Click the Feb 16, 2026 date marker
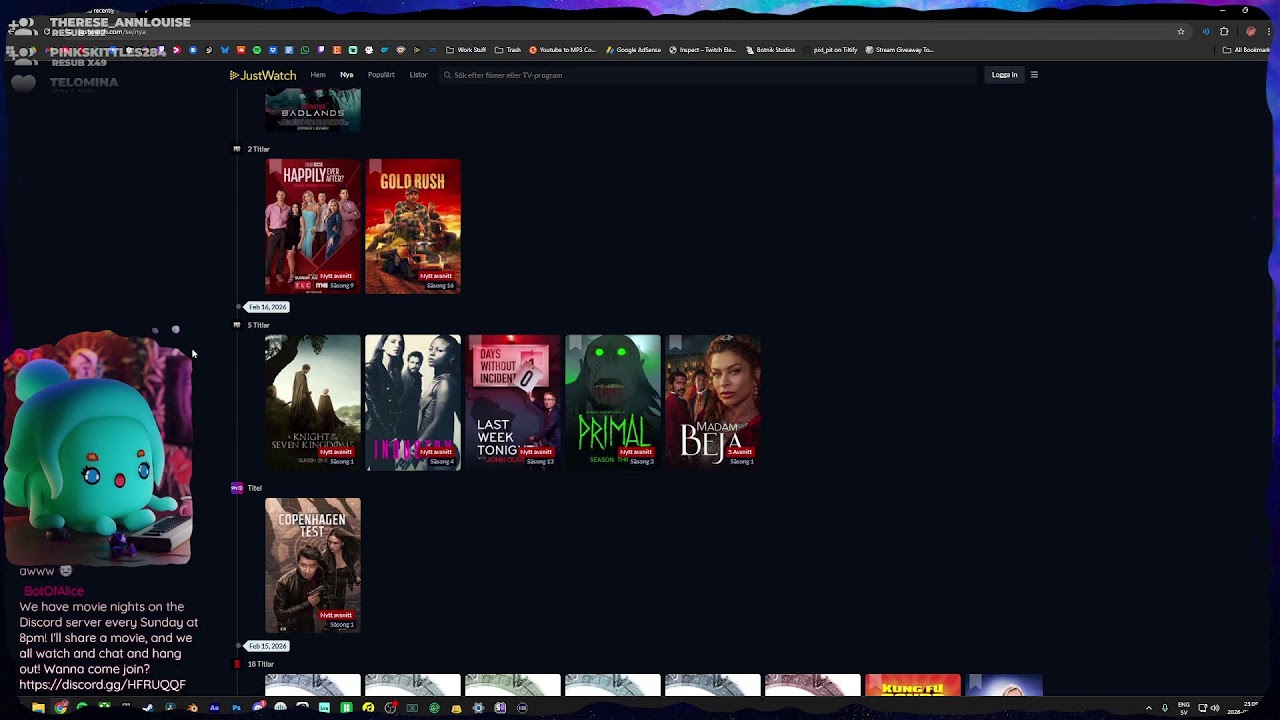The height and width of the screenshot is (720, 1280). [267, 307]
